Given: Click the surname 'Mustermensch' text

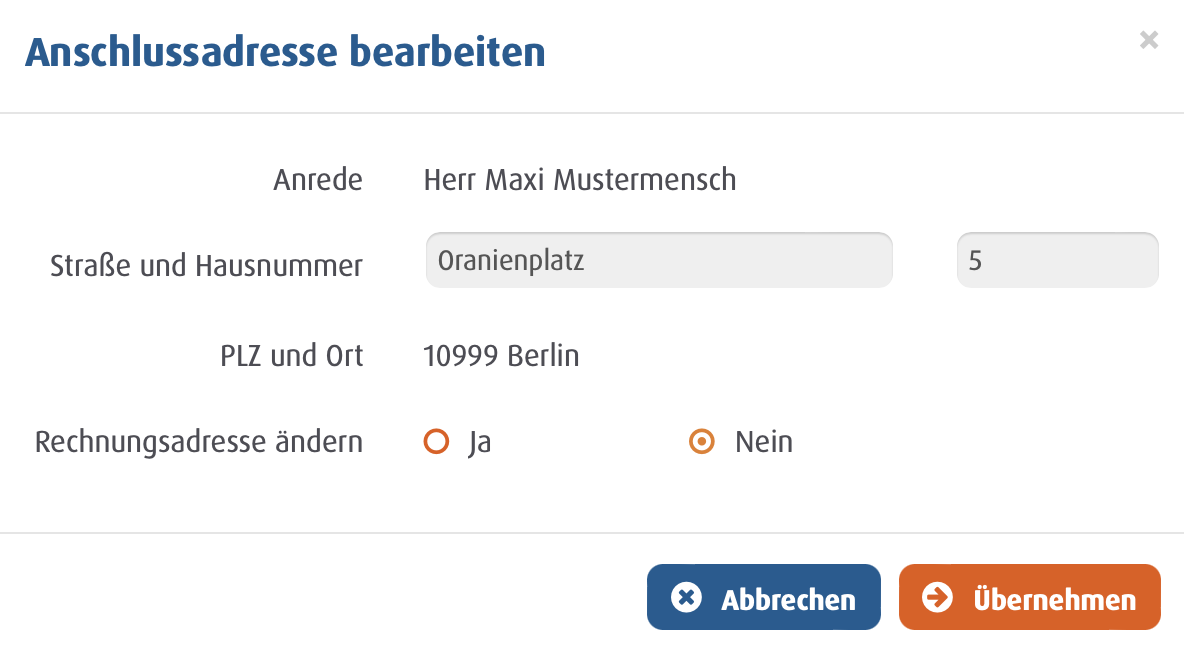Looking at the screenshot, I should pyautogui.click(x=645, y=180).
